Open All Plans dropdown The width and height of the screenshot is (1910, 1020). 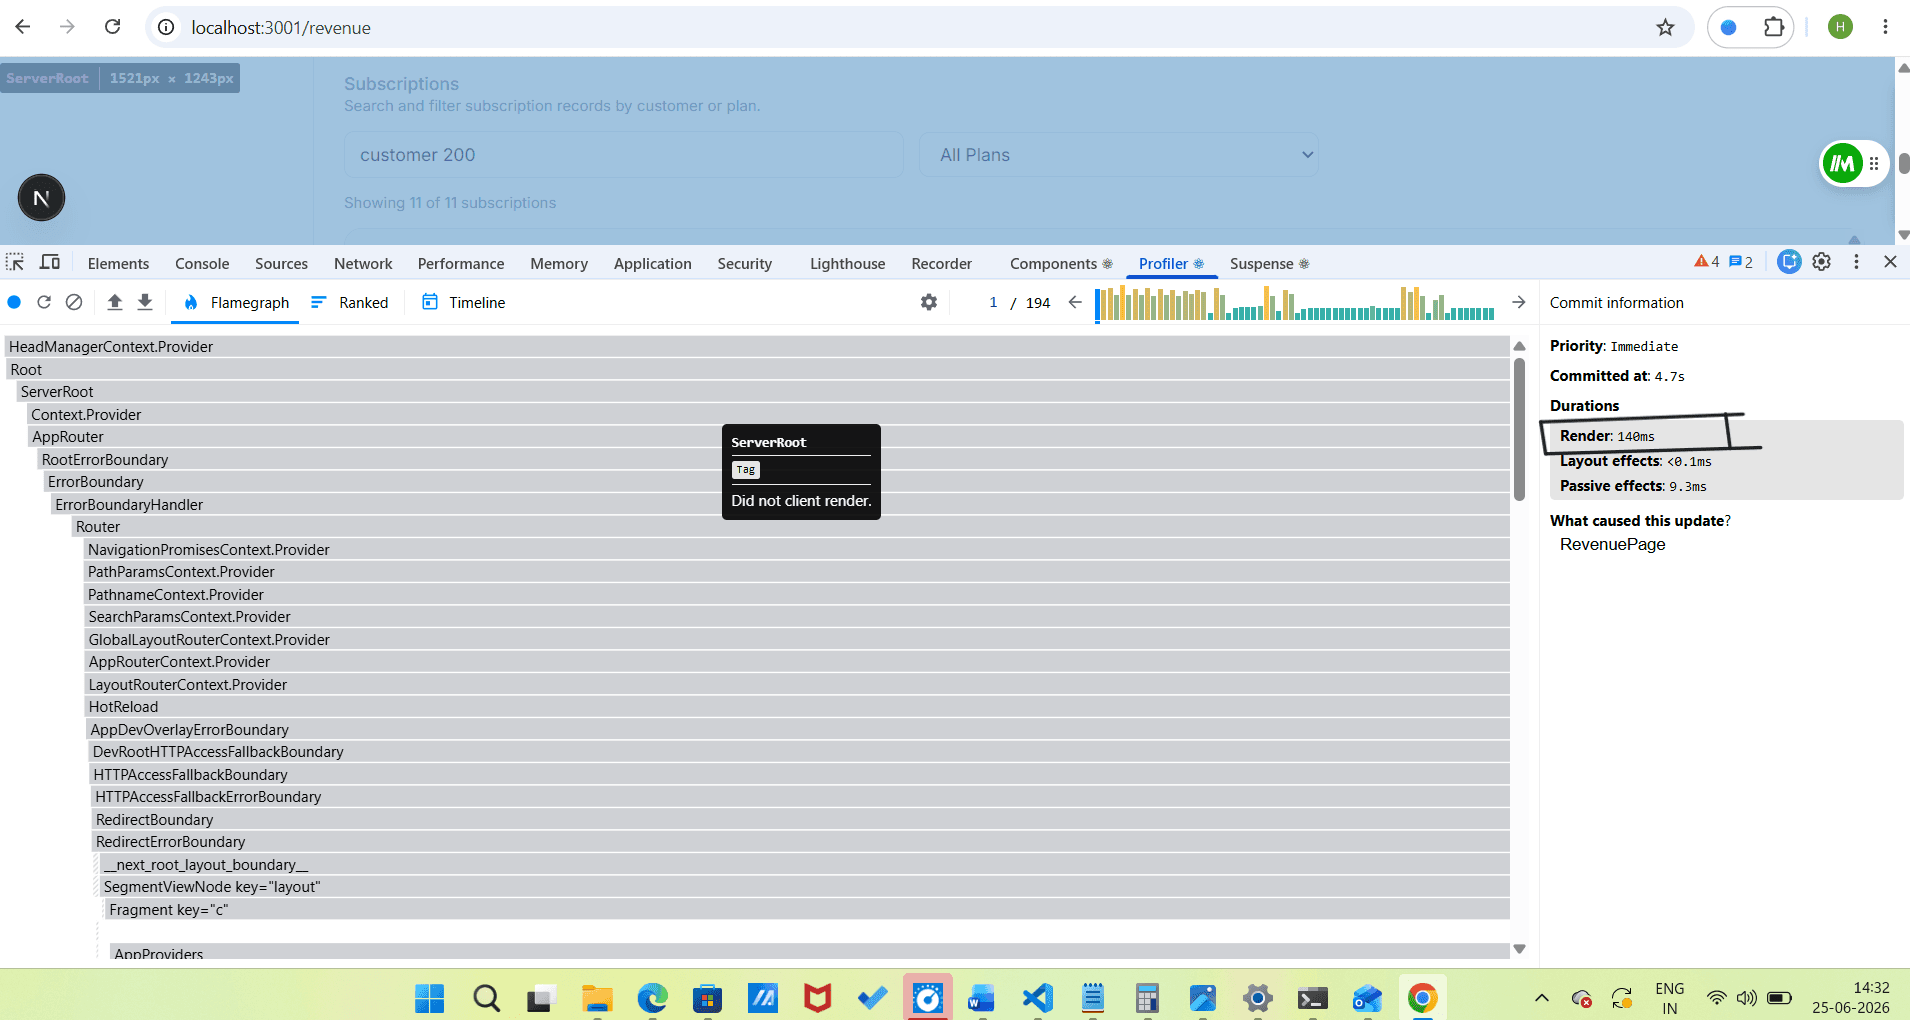1118,155
